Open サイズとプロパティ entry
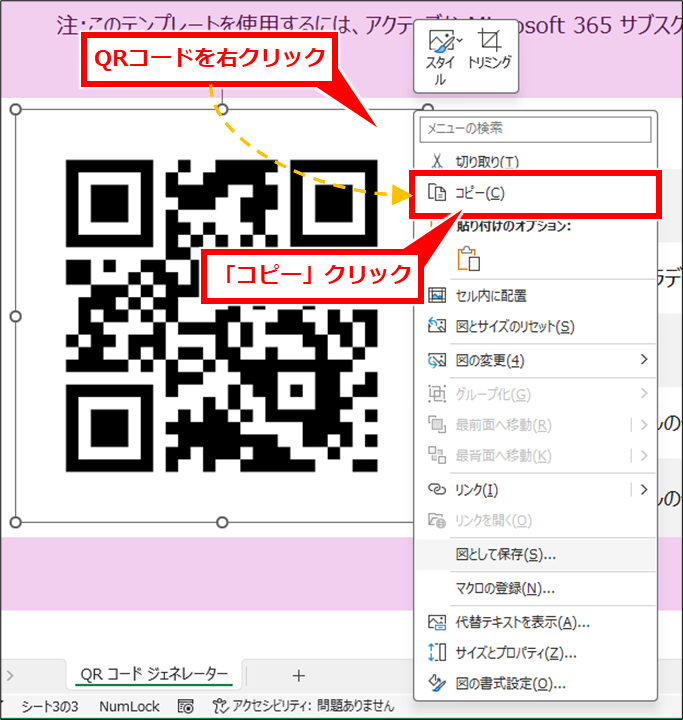Image resolution: width=683 pixels, height=720 pixels. [x=535, y=652]
